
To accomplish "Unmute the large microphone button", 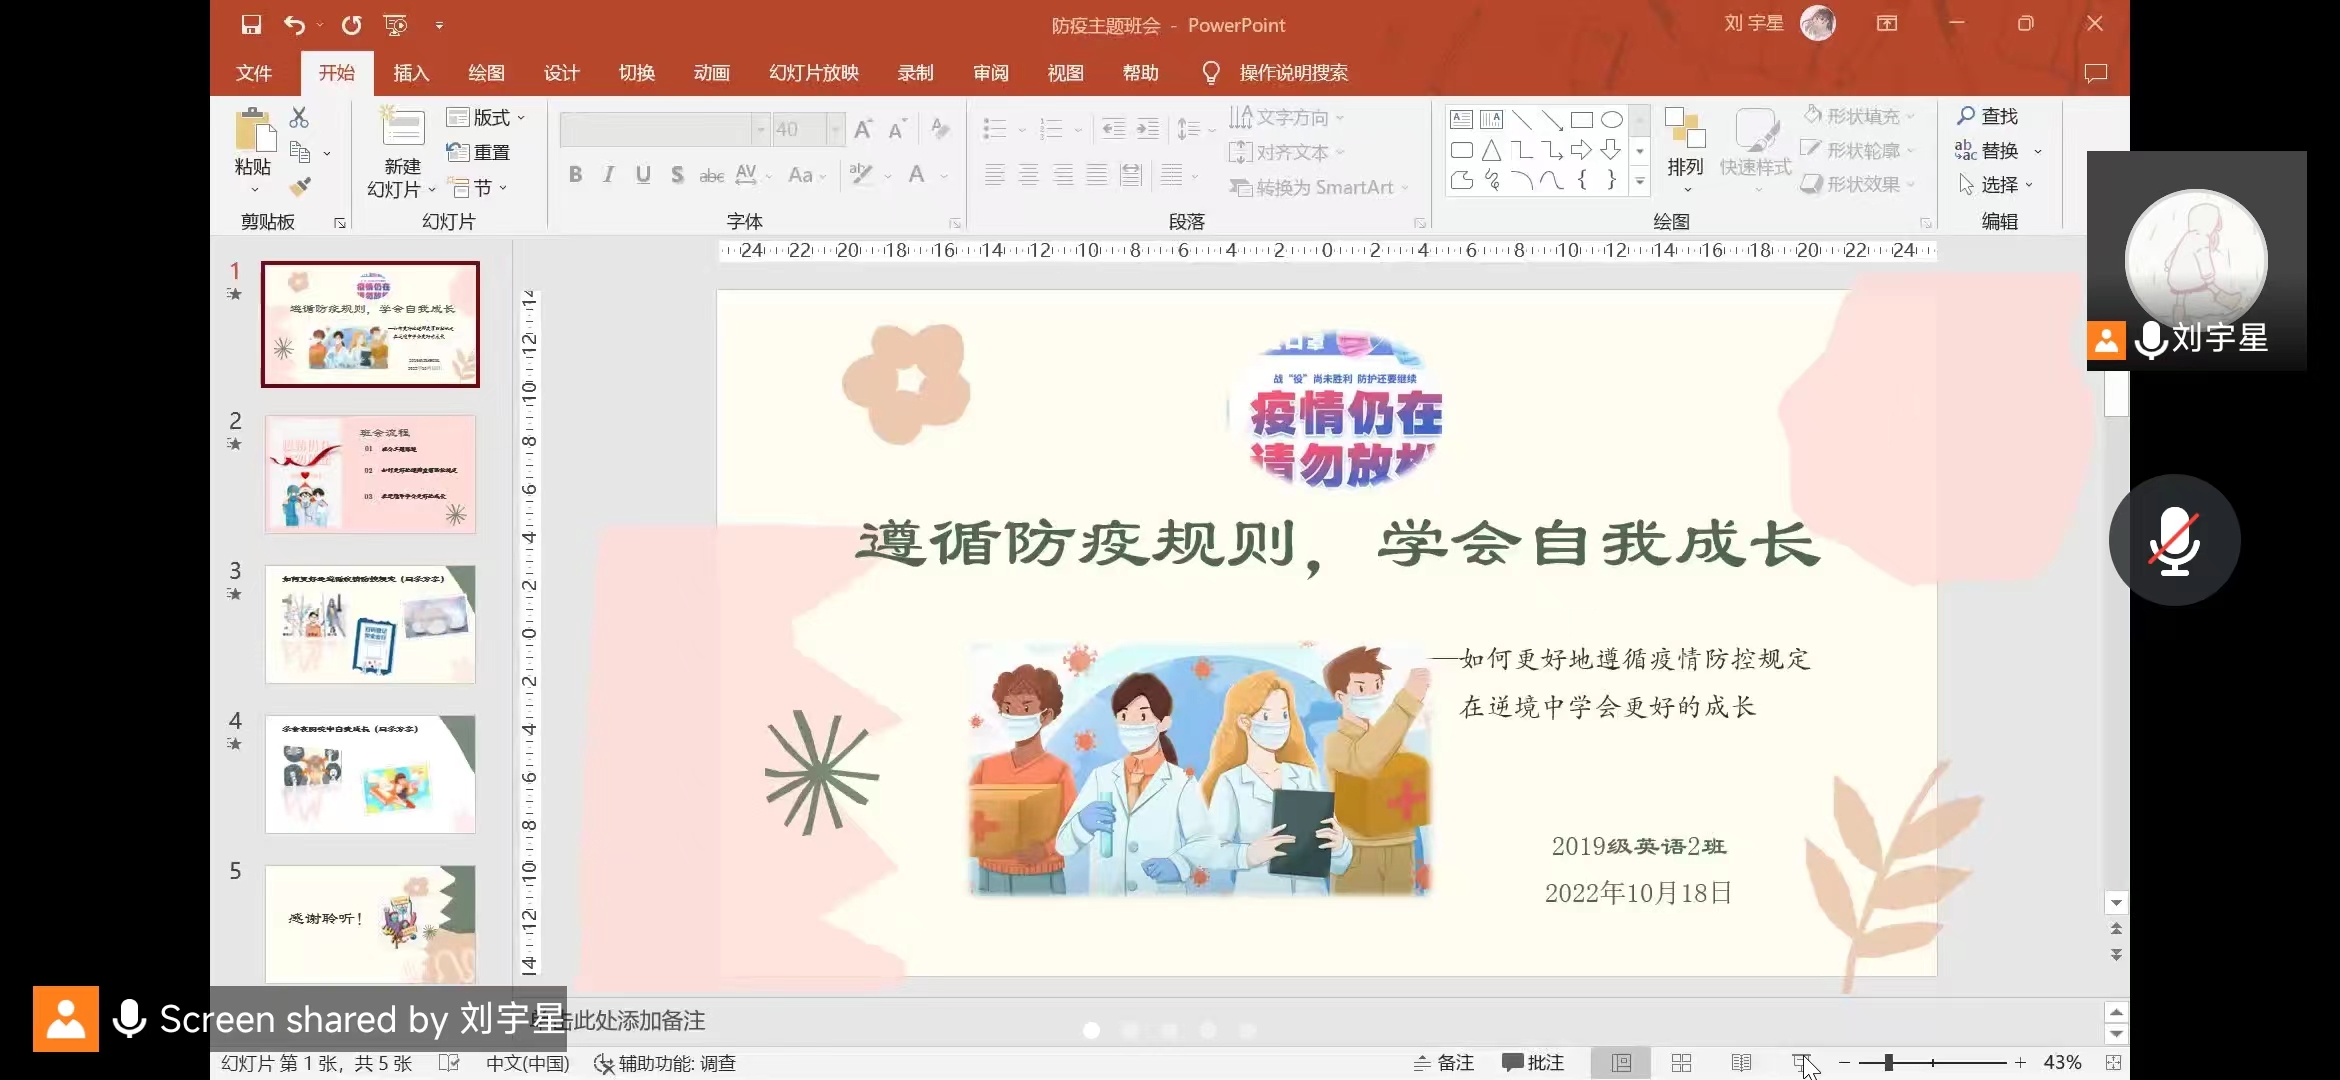I will [2174, 540].
